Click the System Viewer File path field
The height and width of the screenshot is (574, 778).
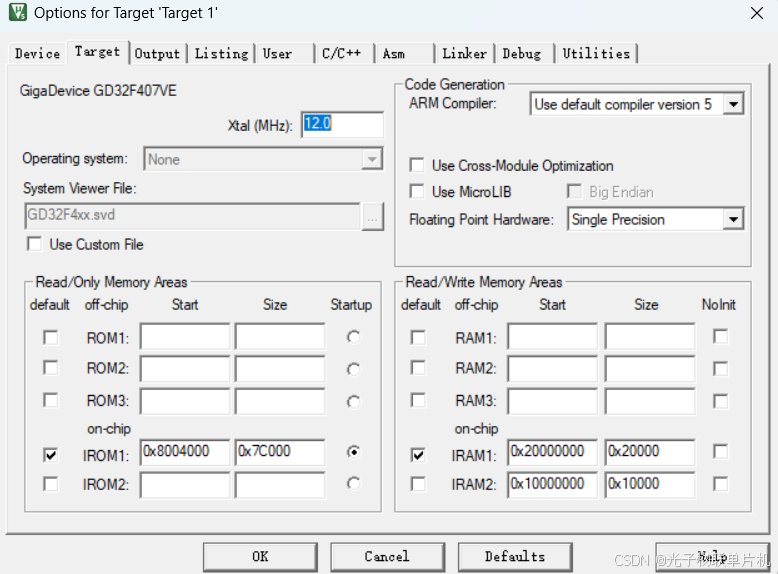(193, 216)
